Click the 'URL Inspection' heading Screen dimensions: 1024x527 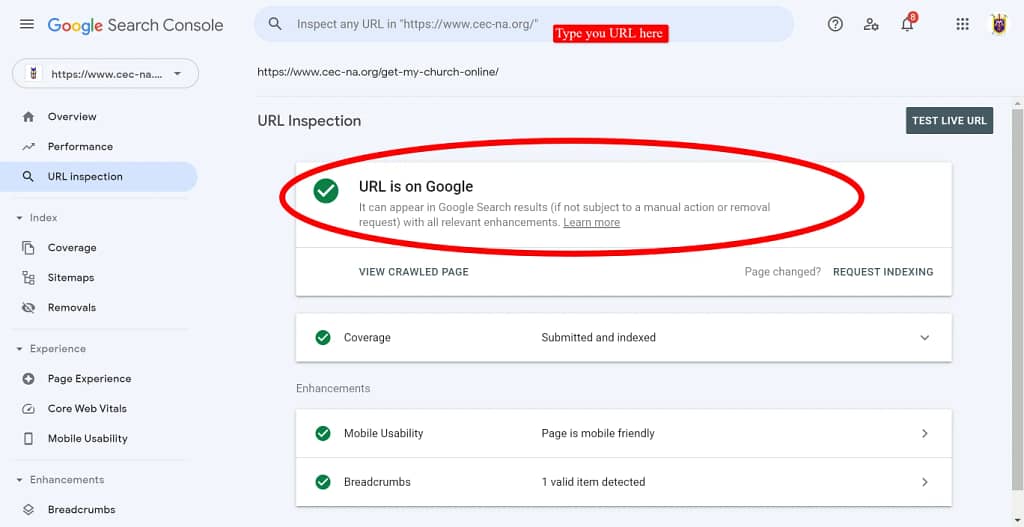(x=309, y=121)
